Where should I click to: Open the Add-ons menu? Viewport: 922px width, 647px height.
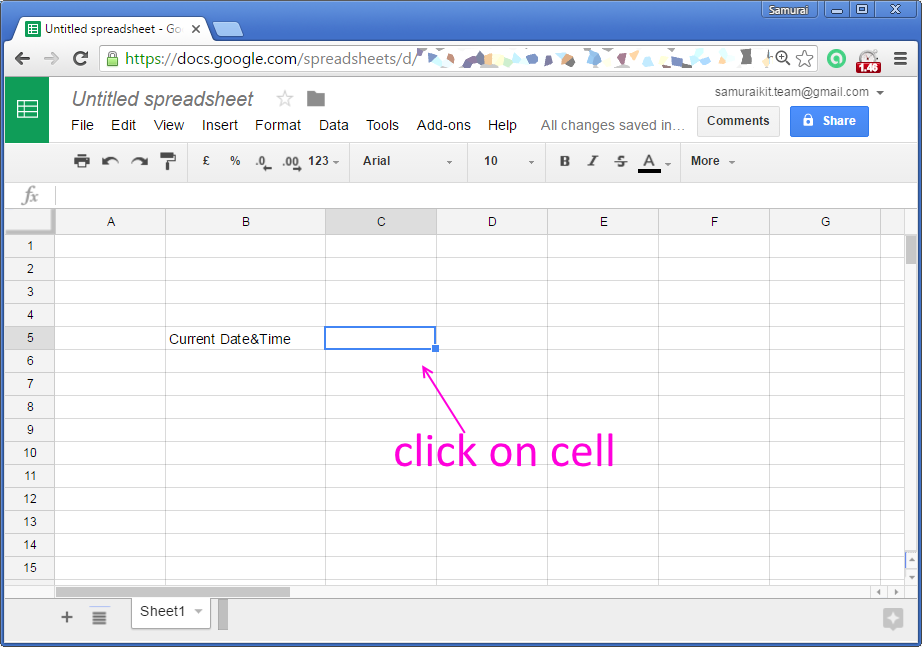click(444, 125)
